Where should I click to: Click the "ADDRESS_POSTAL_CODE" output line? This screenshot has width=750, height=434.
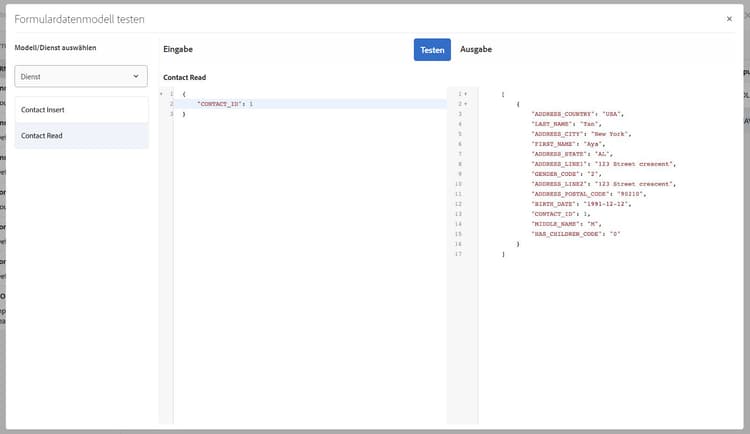click(x=589, y=194)
